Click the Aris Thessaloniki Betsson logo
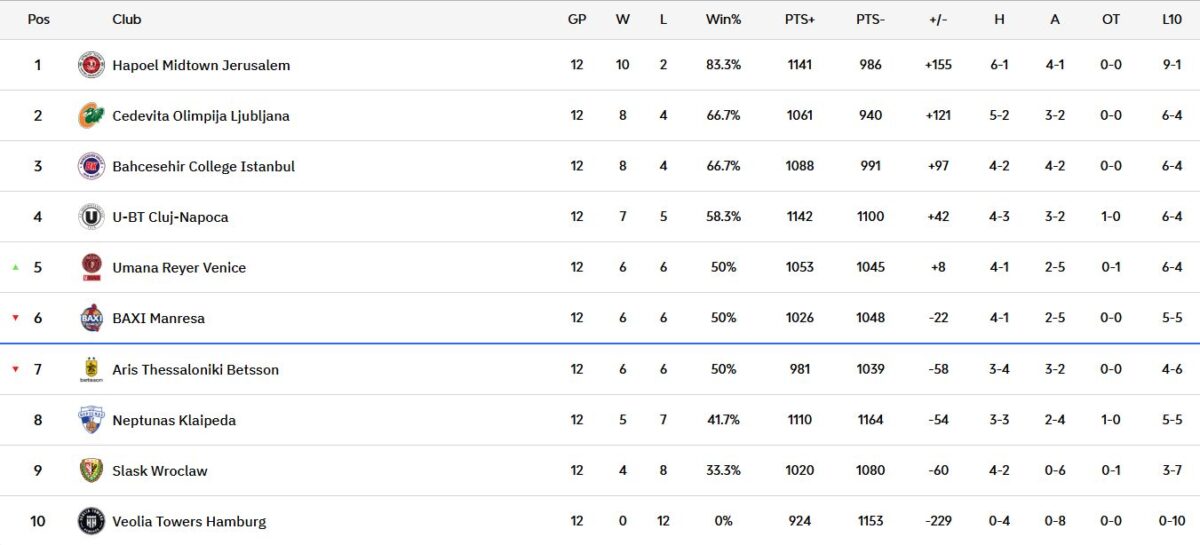The image size is (1200, 545). click(91, 369)
